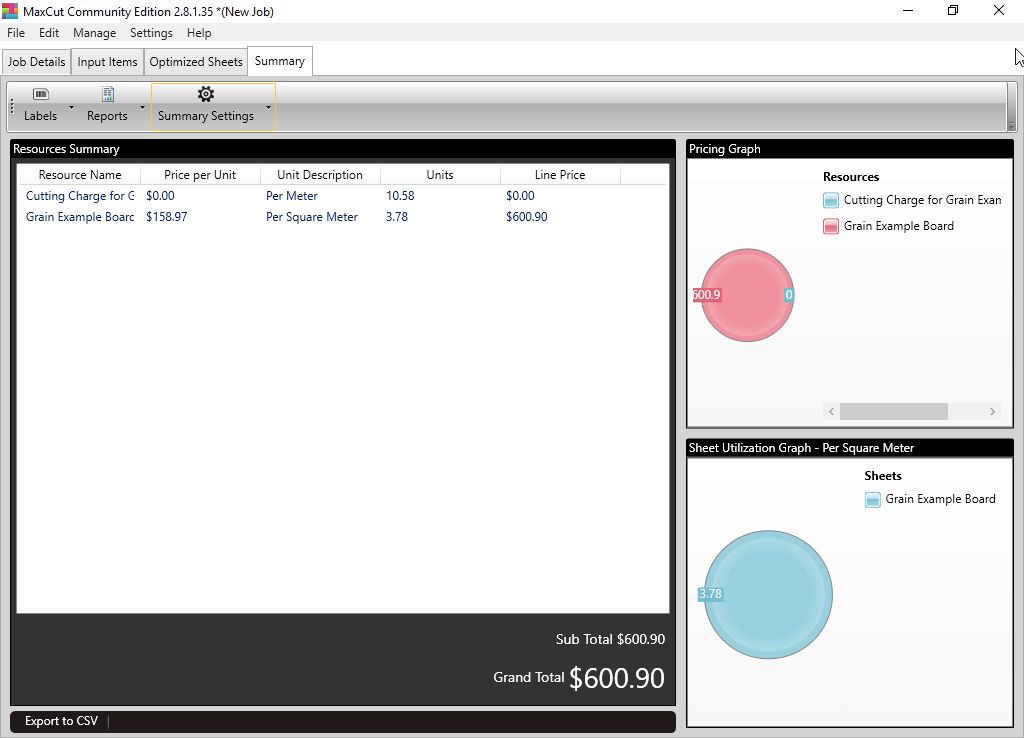This screenshot has height=738, width=1024.
Task: Select the Grain Example Board resource row
Action: [80, 217]
